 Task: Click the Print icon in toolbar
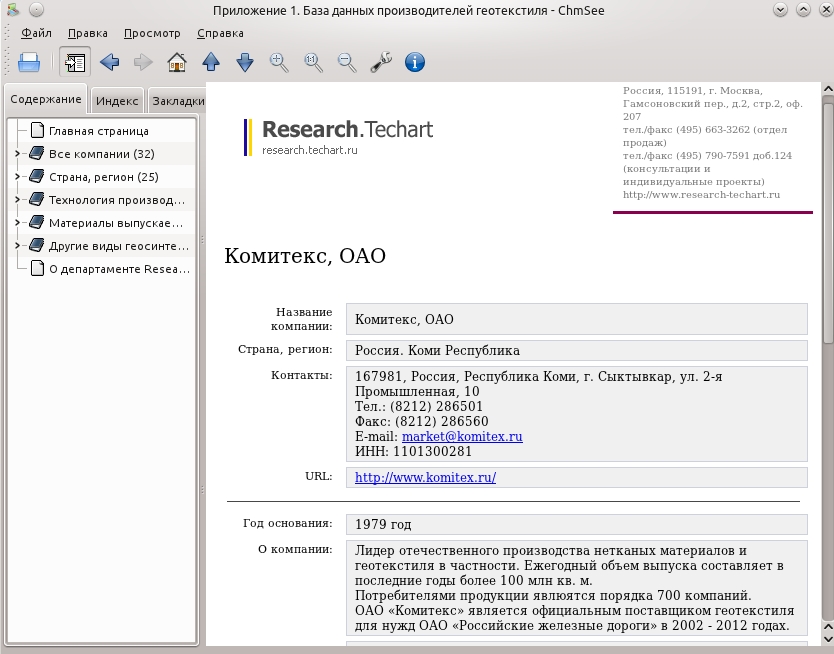[x=29, y=62]
